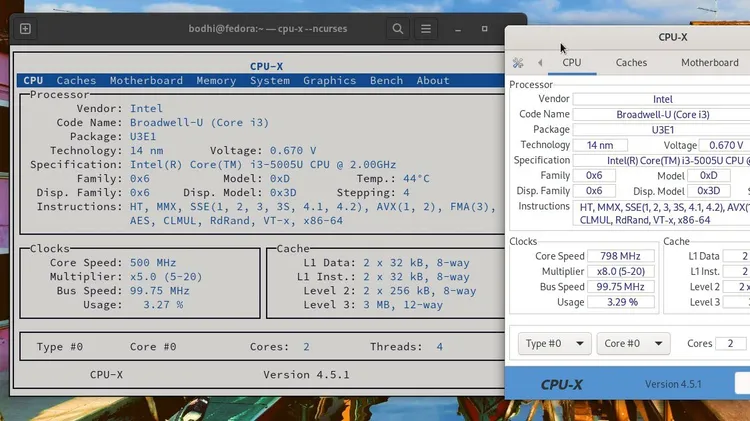Viewport: 750px width, 421px height.
Task: Select Graphics tab in the ncurses terminal
Action: 330,80
